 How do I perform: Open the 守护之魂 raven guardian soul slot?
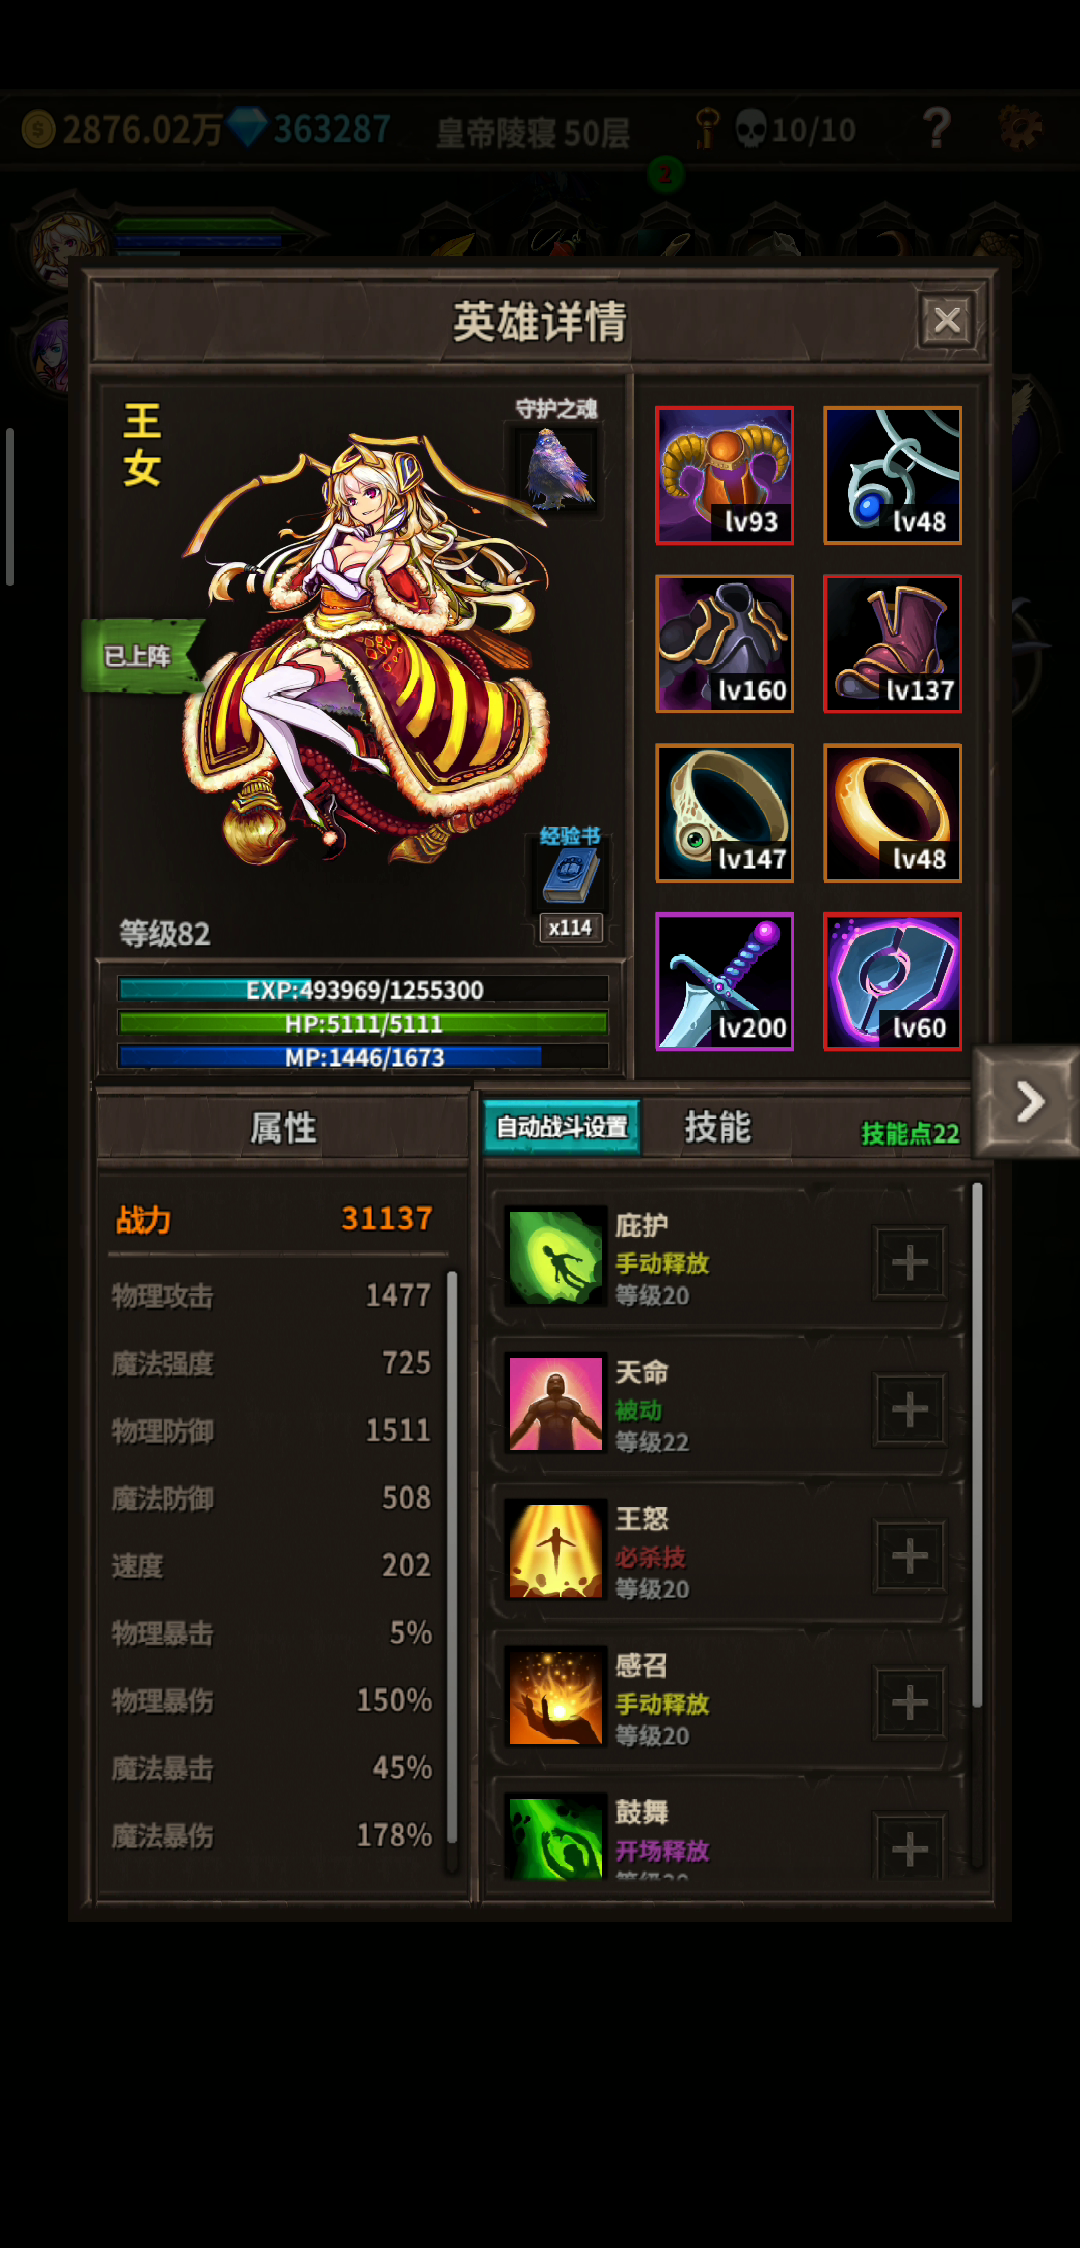coord(558,468)
